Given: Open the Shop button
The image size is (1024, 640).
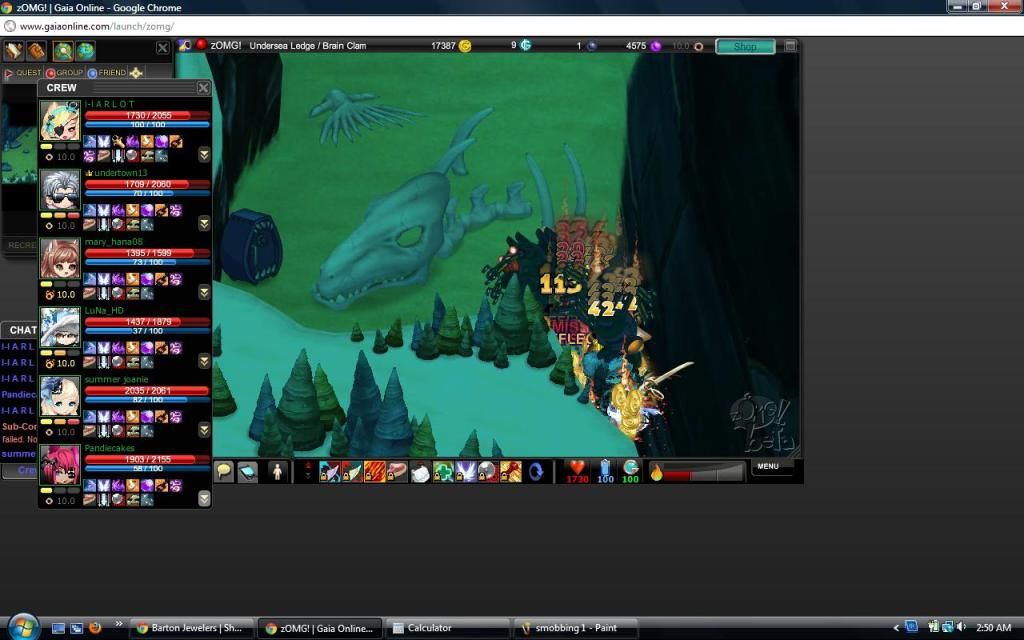Looking at the screenshot, I should 745,46.
